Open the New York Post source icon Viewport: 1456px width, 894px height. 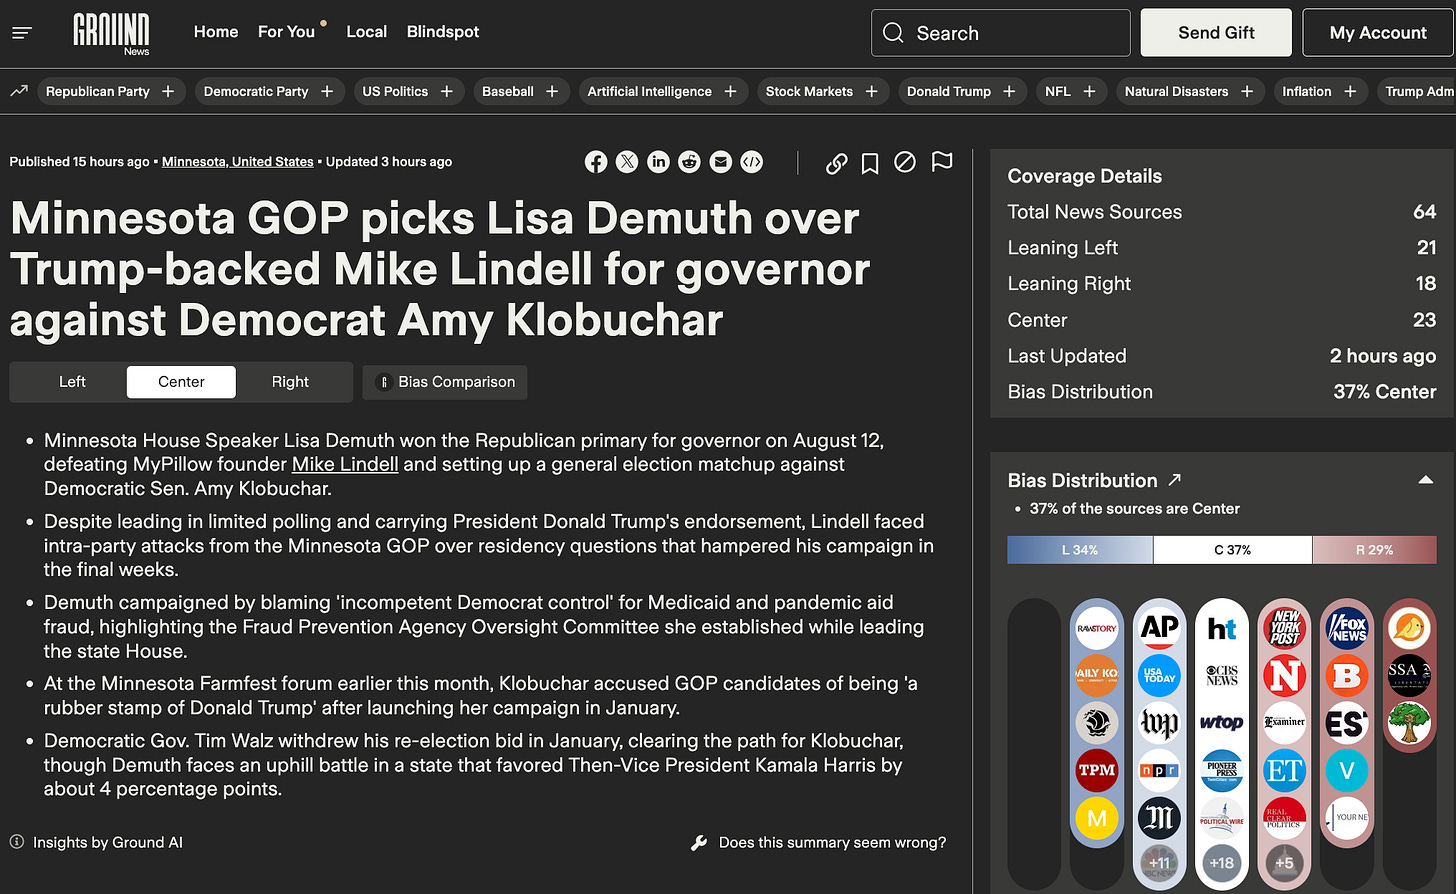(x=1284, y=628)
